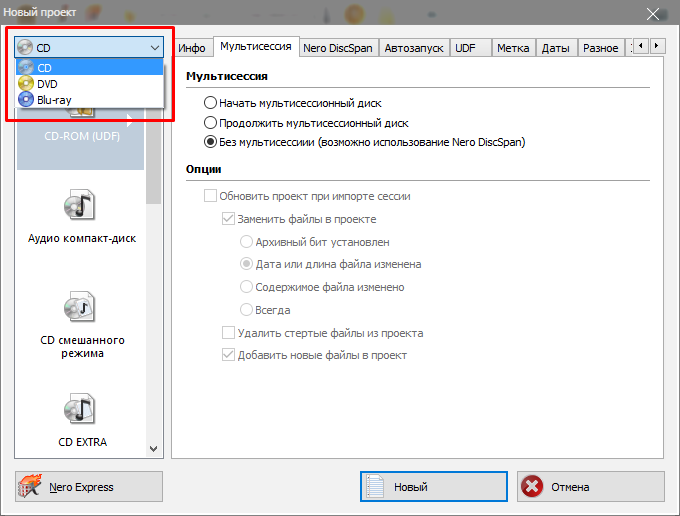The width and height of the screenshot is (680, 516).
Task: Select the Всегда radio option
Action: (265, 310)
